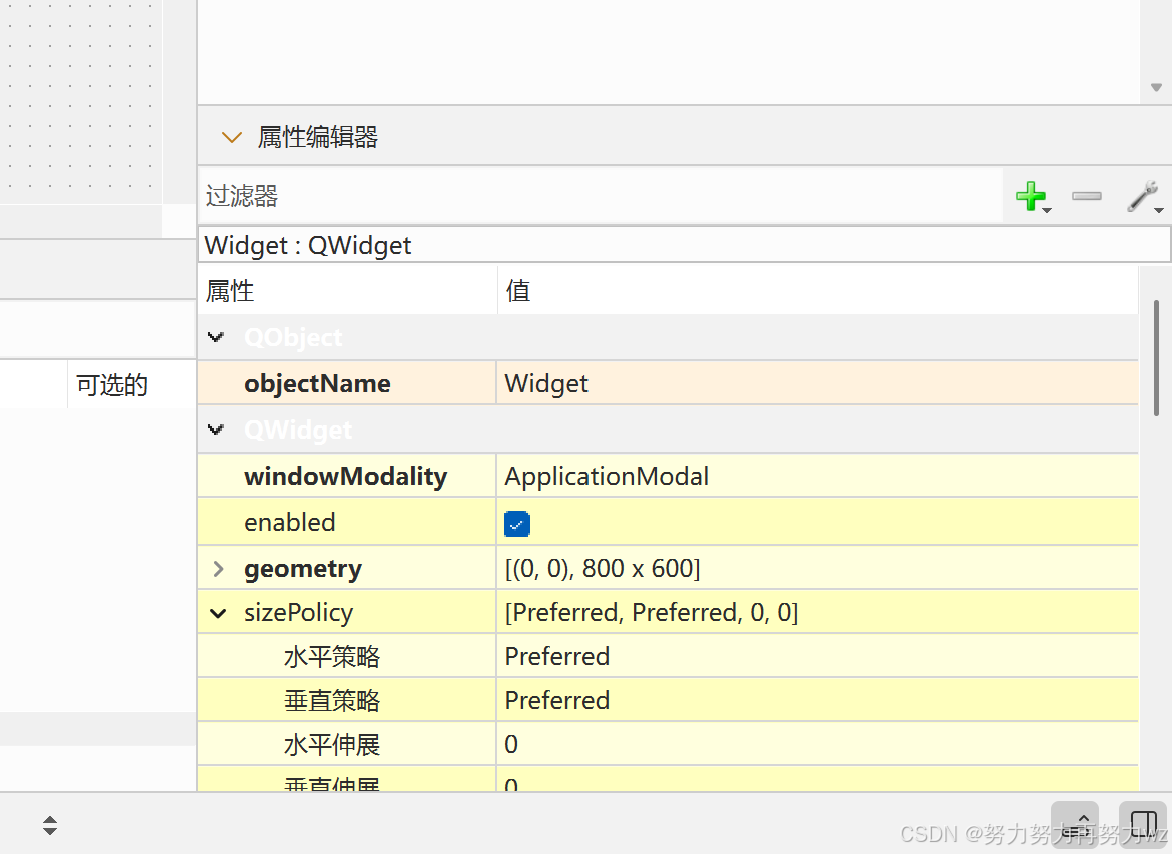Open the 水平策略 Preferred value dropdown
This screenshot has height=854, width=1172.
[x=817, y=656]
